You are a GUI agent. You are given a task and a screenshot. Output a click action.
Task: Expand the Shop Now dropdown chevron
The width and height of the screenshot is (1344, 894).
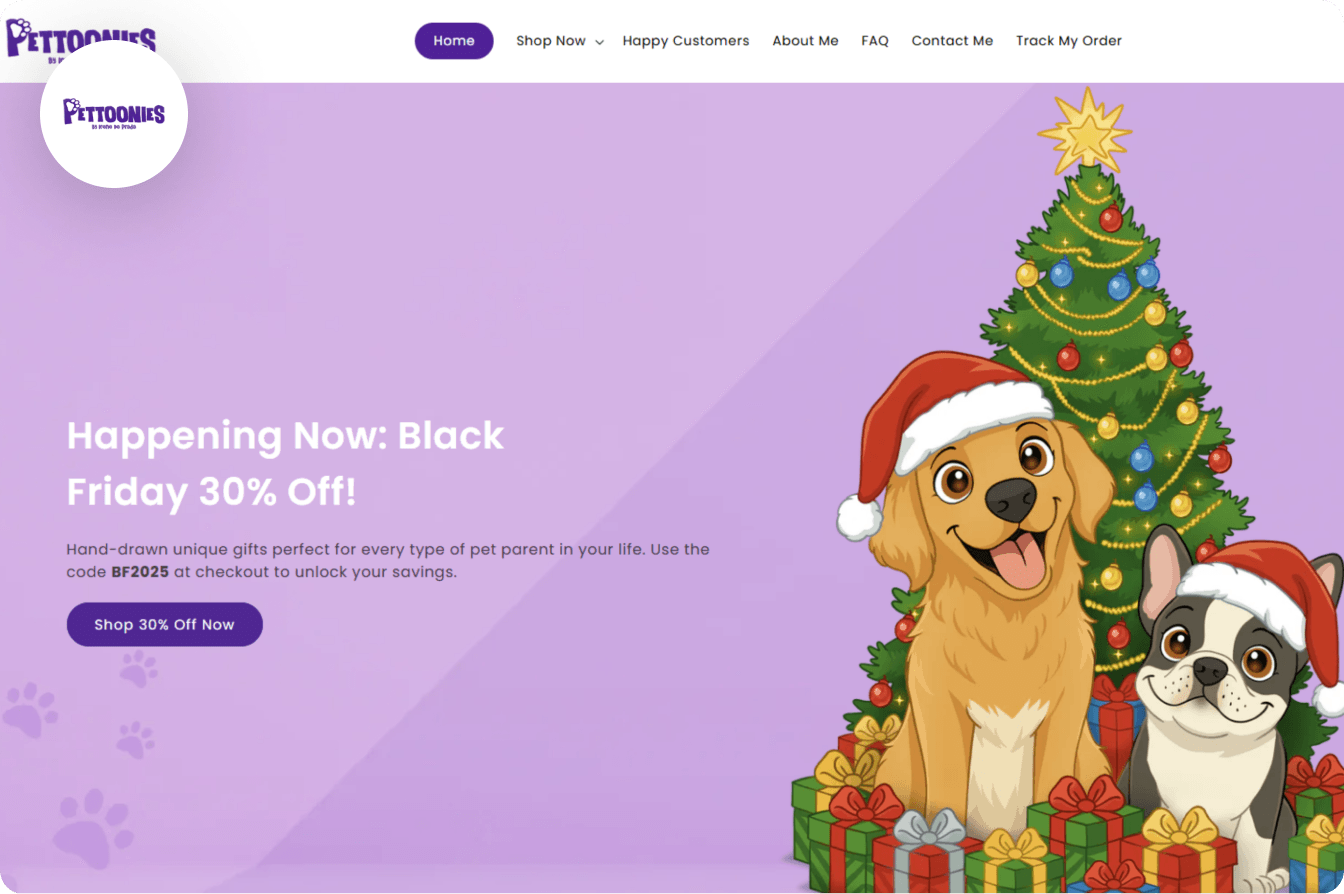pyautogui.click(x=599, y=42)
